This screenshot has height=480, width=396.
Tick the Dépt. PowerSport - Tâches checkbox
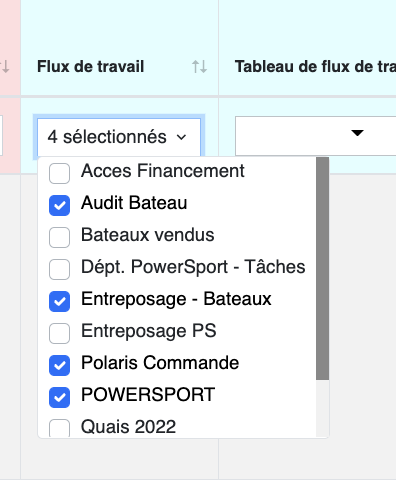coord(59,269)
